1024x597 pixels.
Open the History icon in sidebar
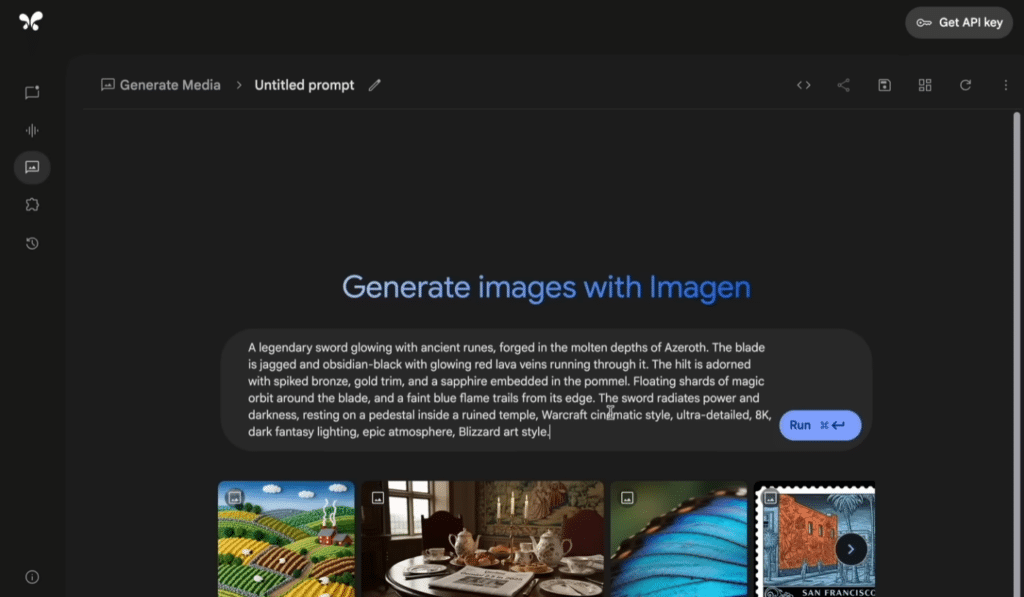pos(32,243)
